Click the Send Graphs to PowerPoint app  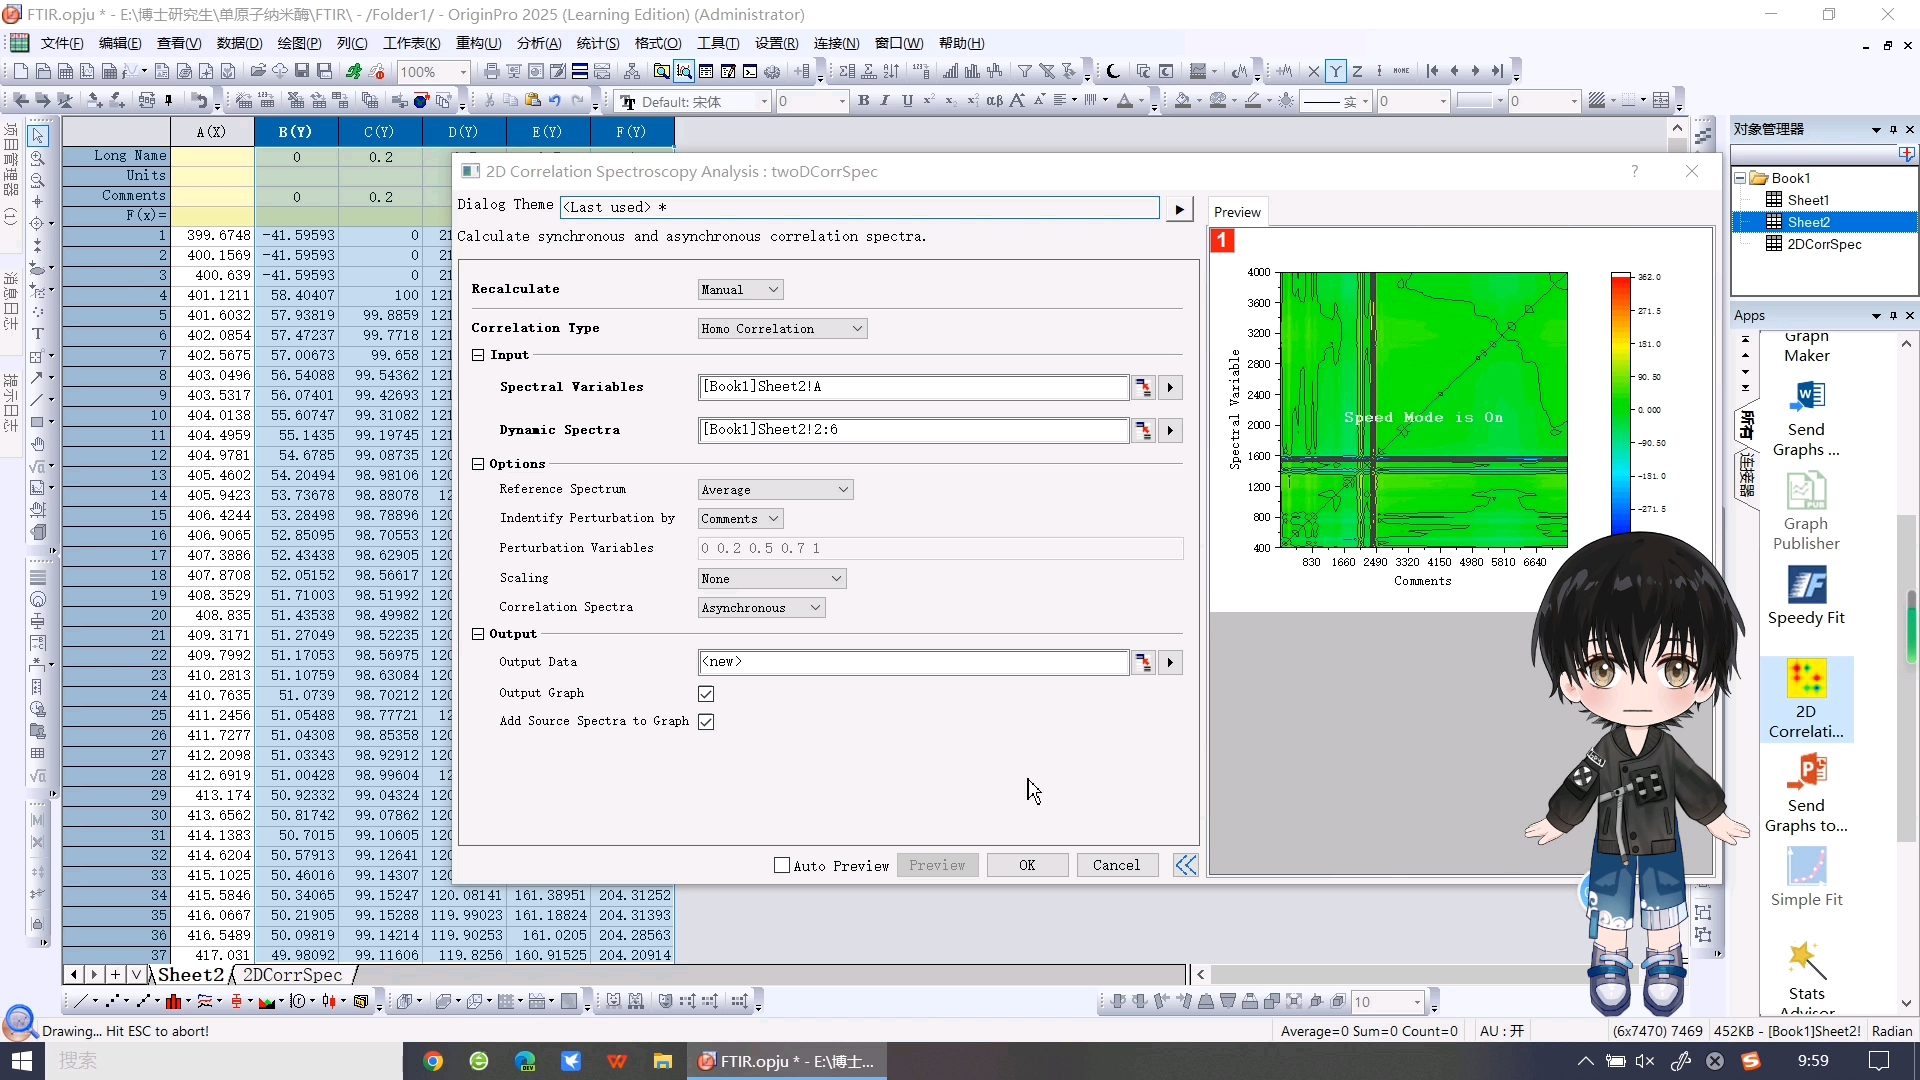(x=1806, y=773)
